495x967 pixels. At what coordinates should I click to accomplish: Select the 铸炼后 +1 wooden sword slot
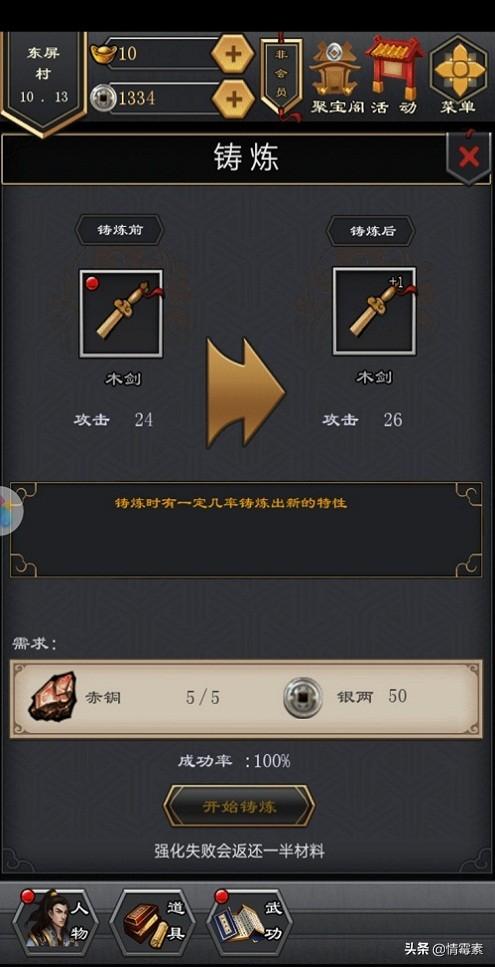(374, 311)
